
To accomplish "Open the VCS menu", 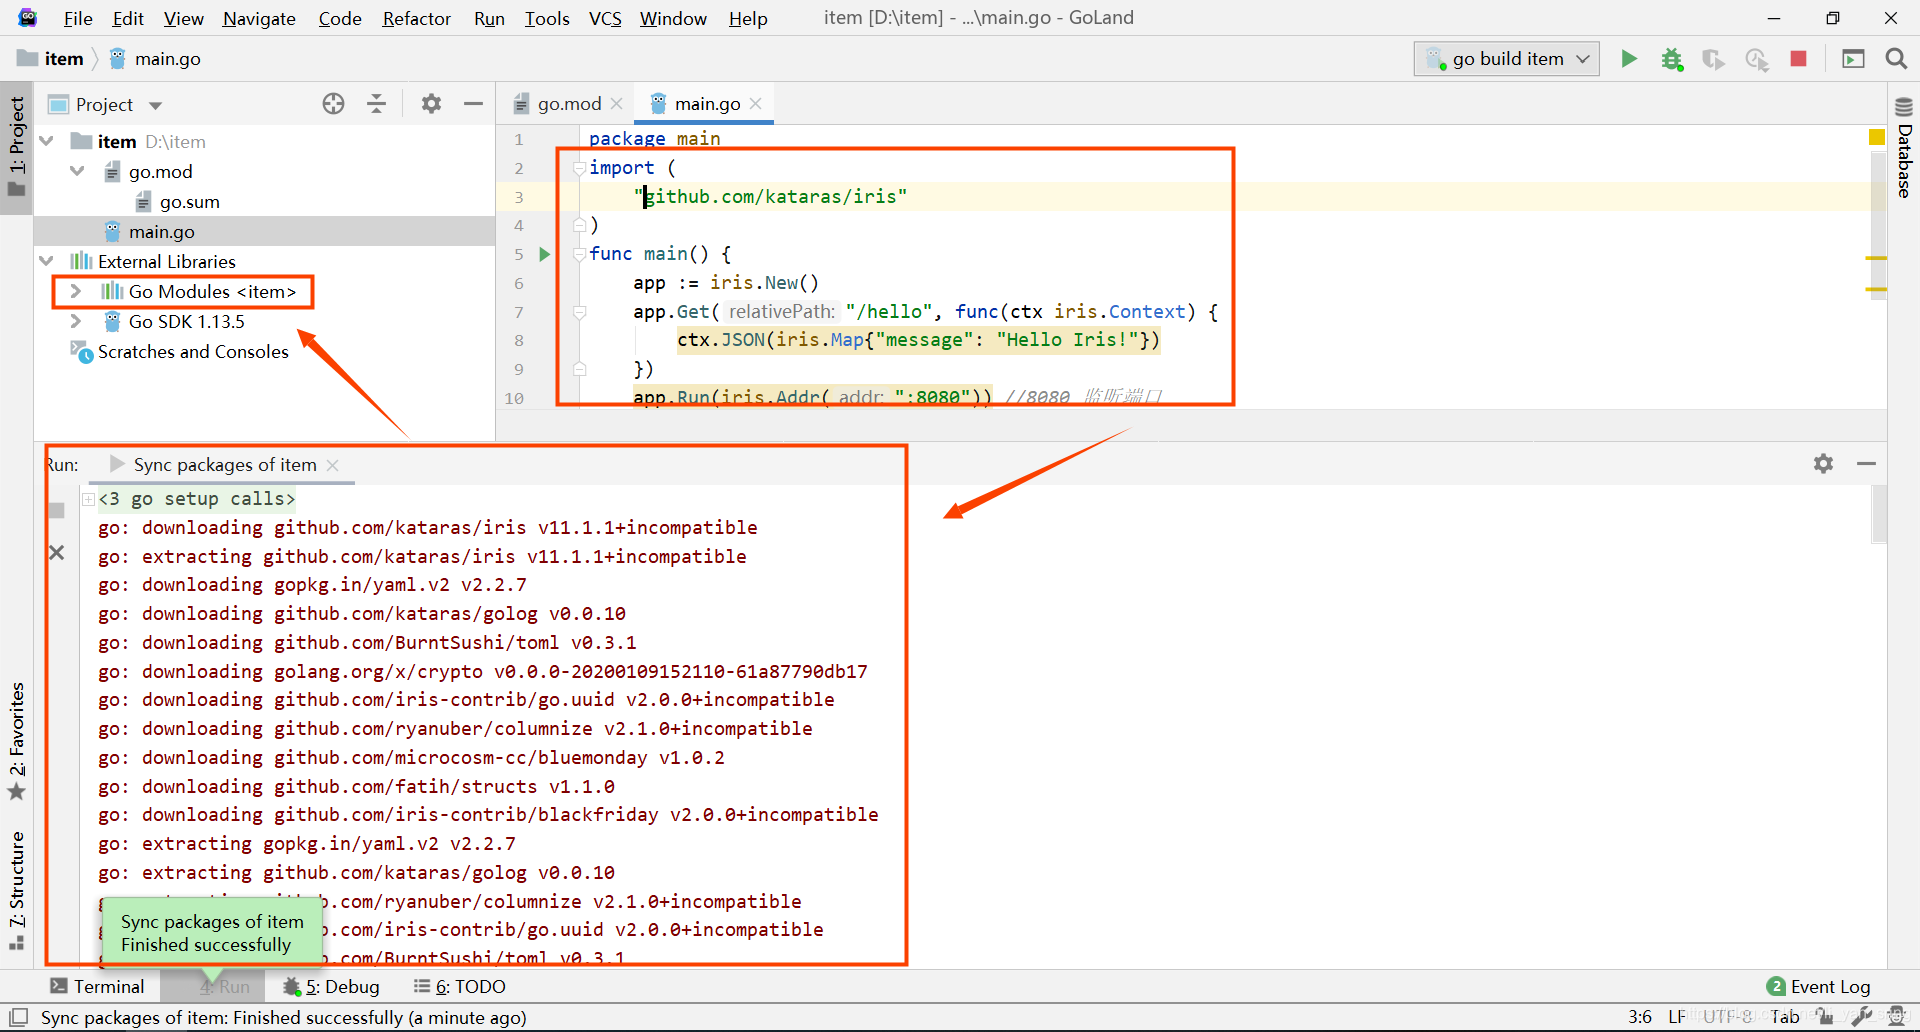I will (604, 18).
